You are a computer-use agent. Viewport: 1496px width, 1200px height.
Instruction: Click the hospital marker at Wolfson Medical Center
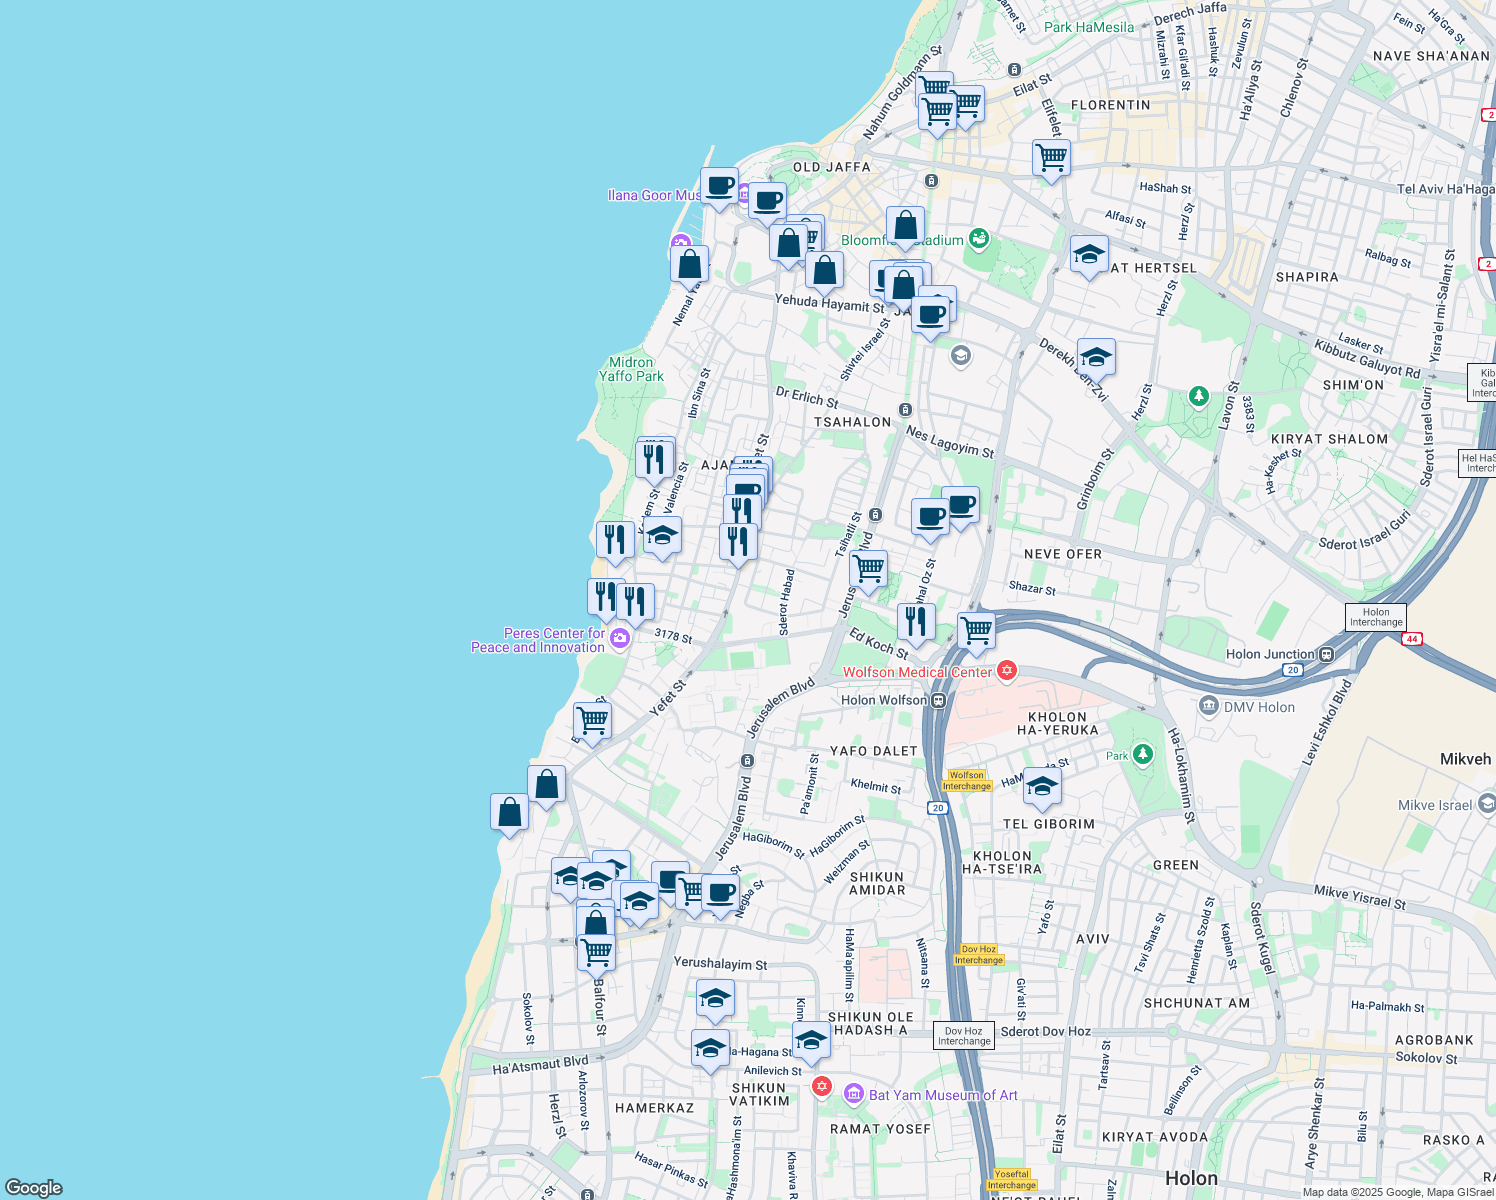click(x=1007, y=672)
